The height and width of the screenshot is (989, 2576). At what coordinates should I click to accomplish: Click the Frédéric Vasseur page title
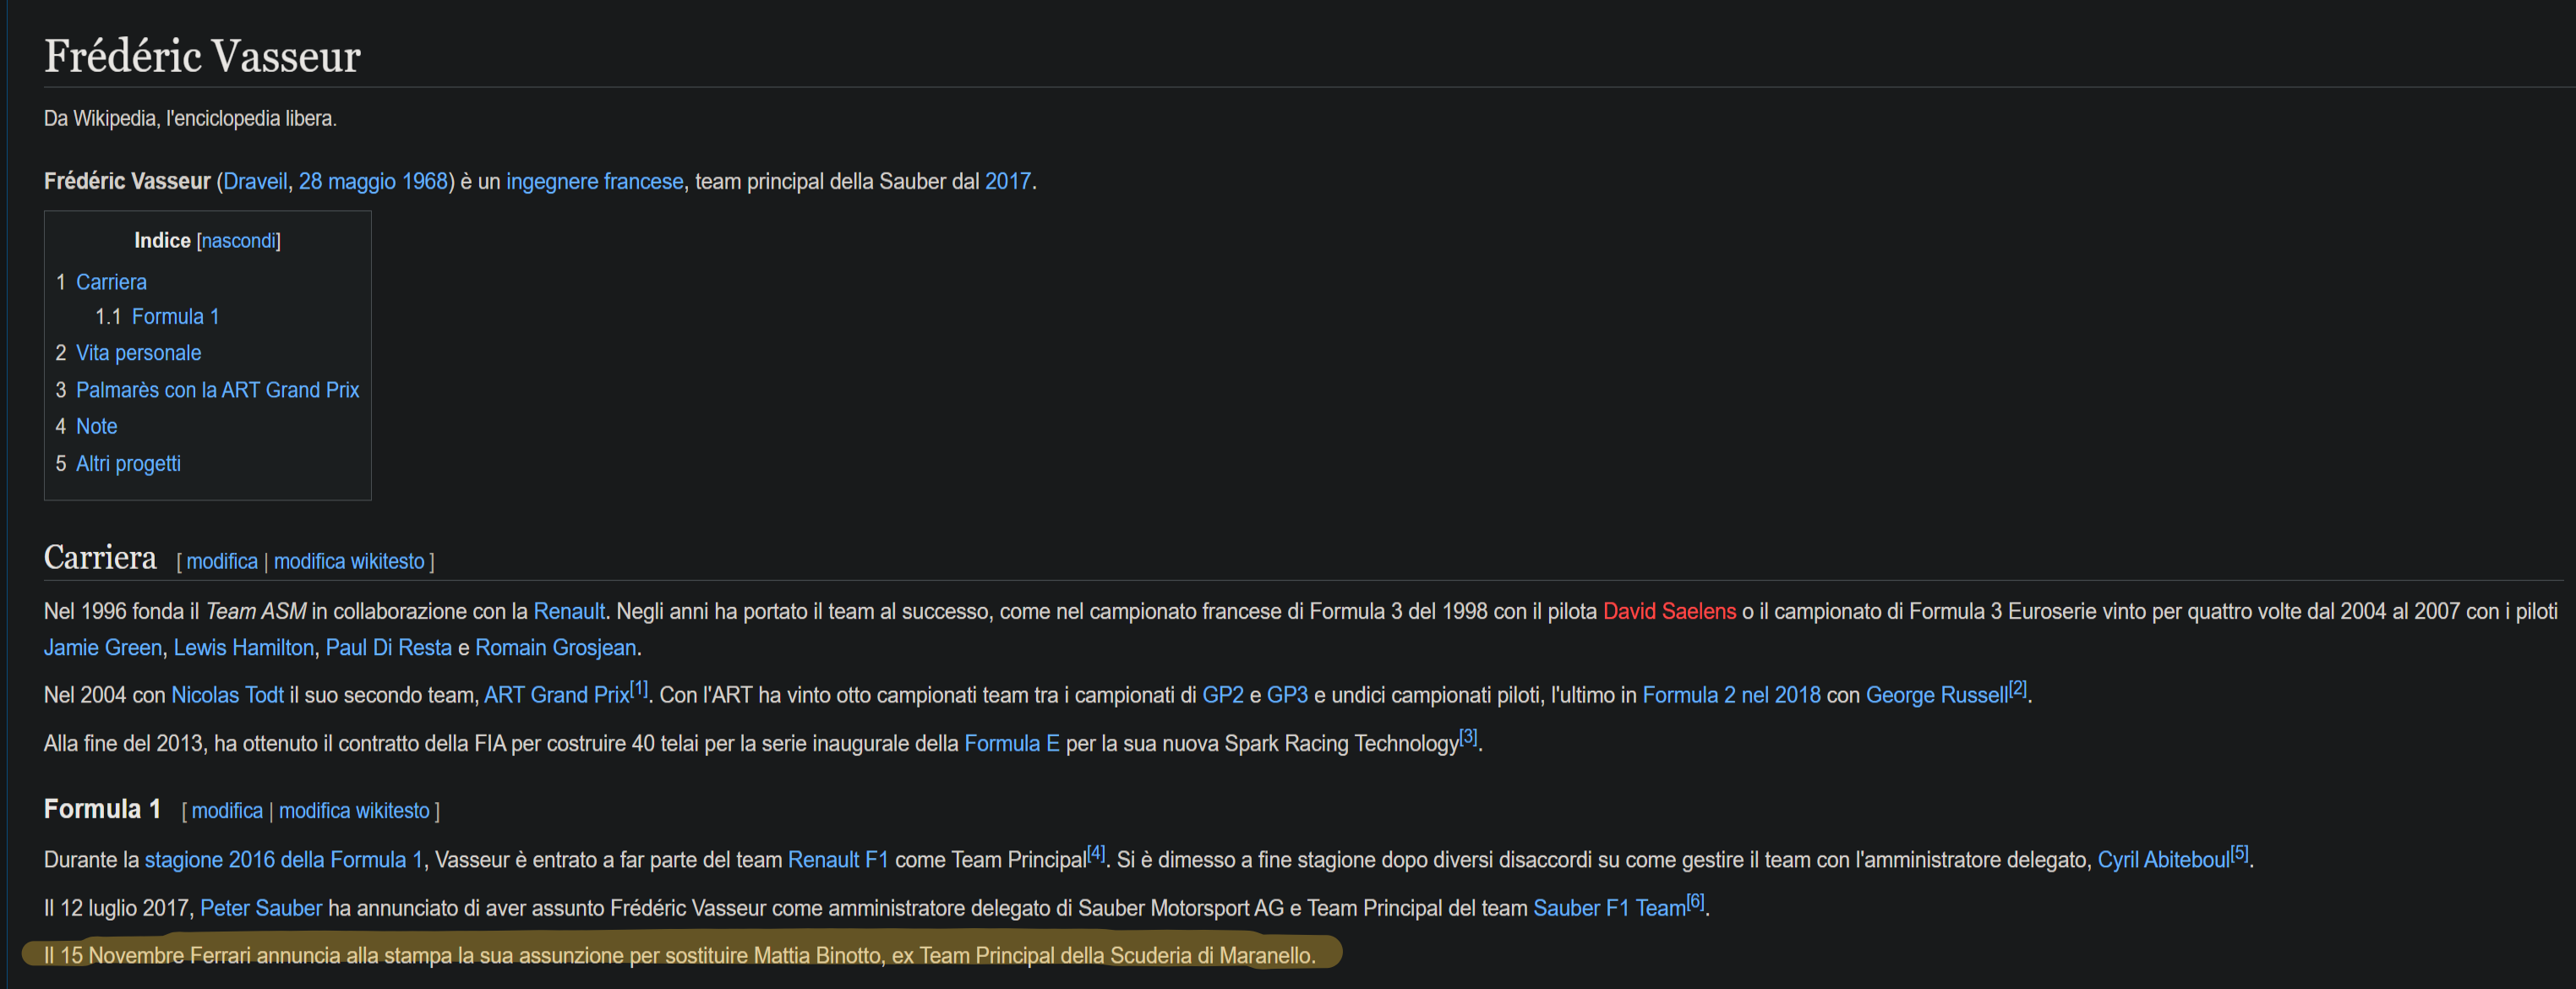tap(202, 56)
